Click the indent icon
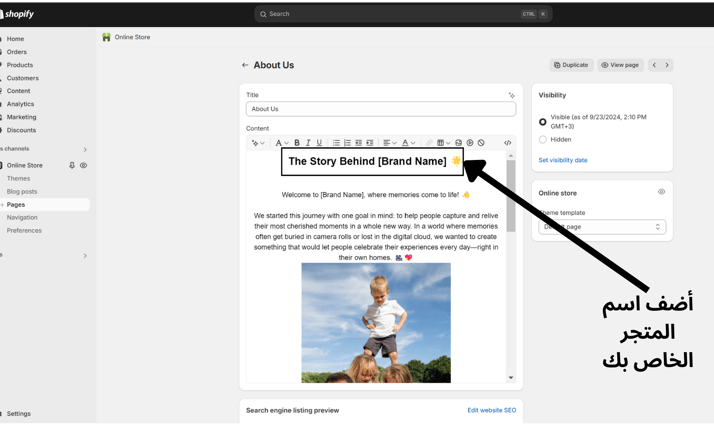This screenshot has height=425, width=714. (x=370, y=143)
